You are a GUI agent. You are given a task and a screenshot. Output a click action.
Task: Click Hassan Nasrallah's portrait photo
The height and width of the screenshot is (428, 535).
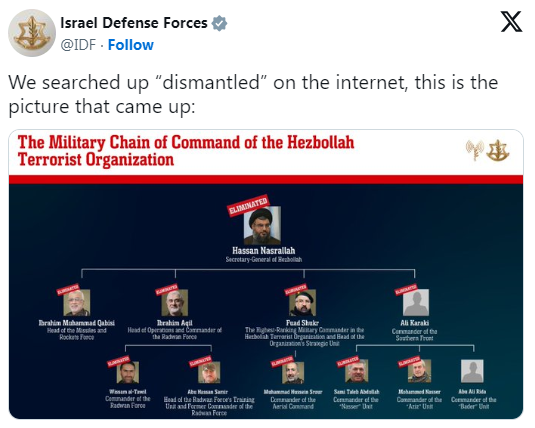(262, 225)
